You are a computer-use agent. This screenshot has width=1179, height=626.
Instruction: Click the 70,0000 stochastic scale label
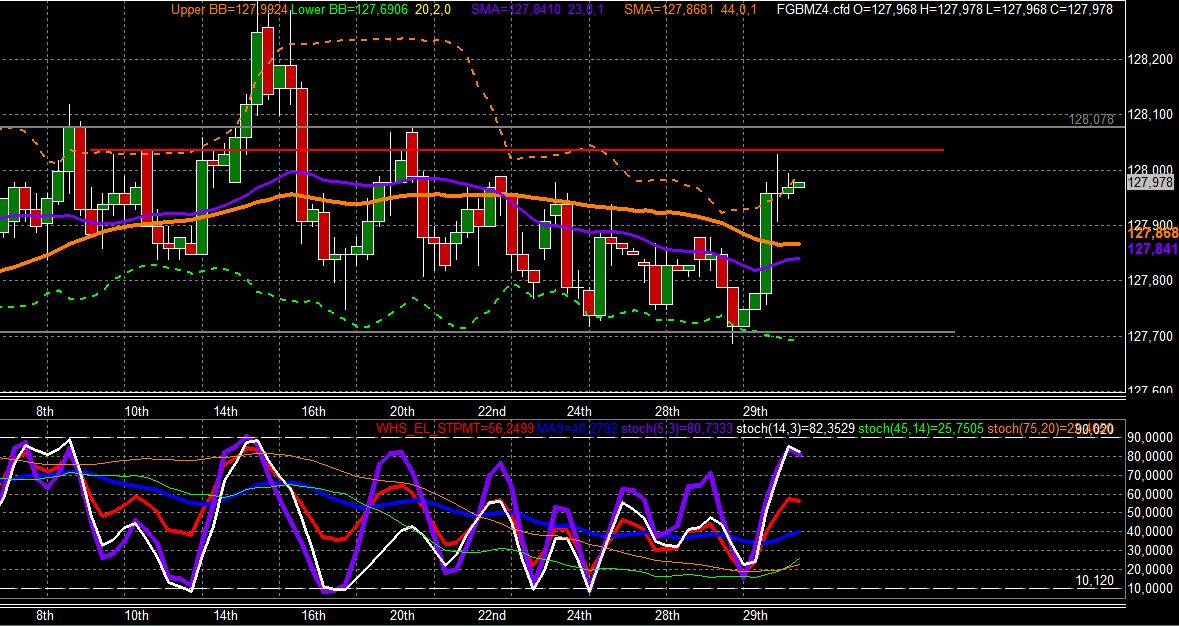[1151, 475]
